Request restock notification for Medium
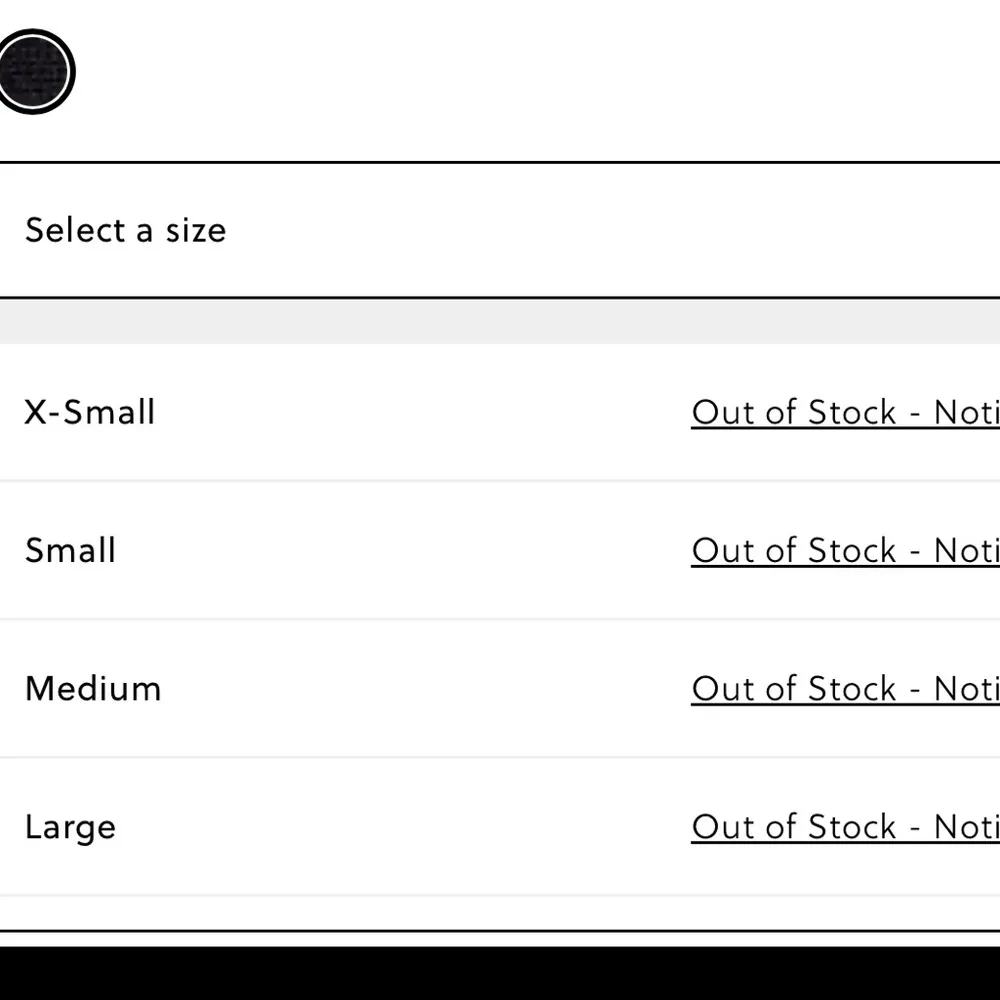This screenshot has height=1000, width=1000. point(845,689)
